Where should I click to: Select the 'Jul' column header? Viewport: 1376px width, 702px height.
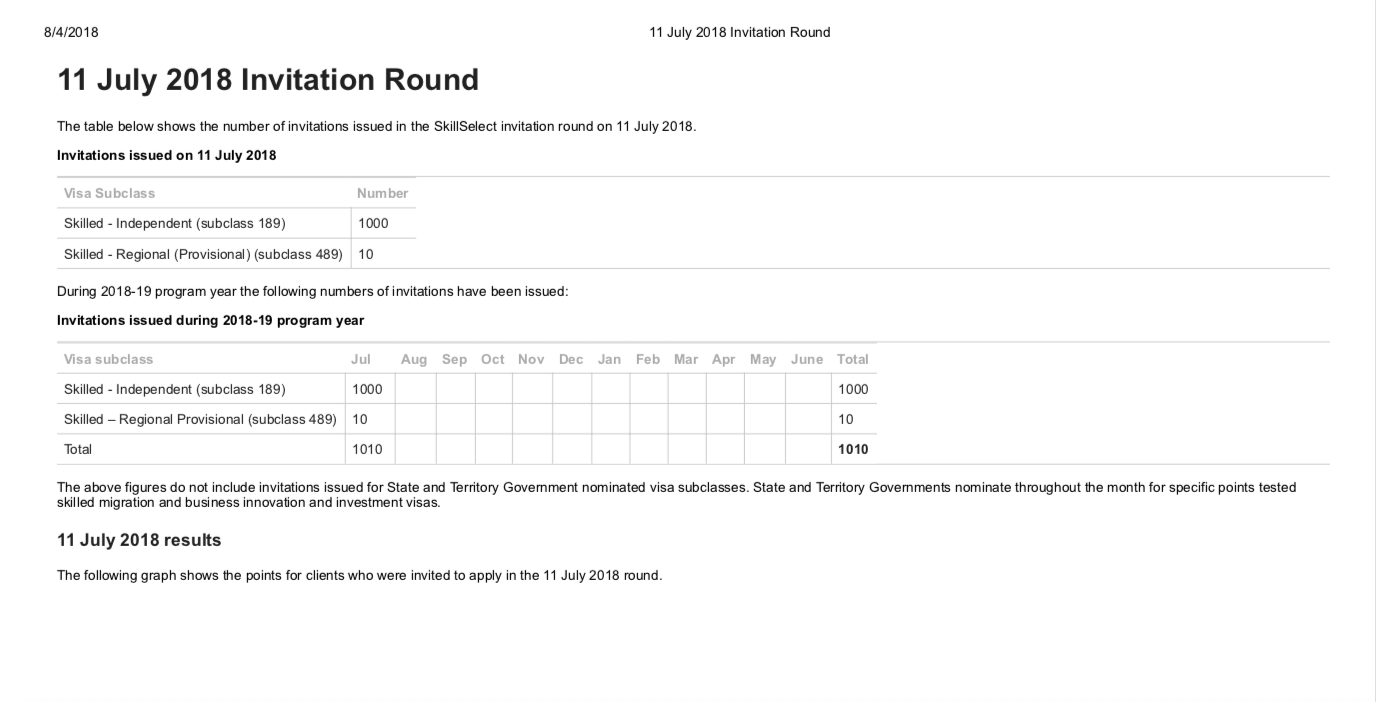[x=361, y=359]
